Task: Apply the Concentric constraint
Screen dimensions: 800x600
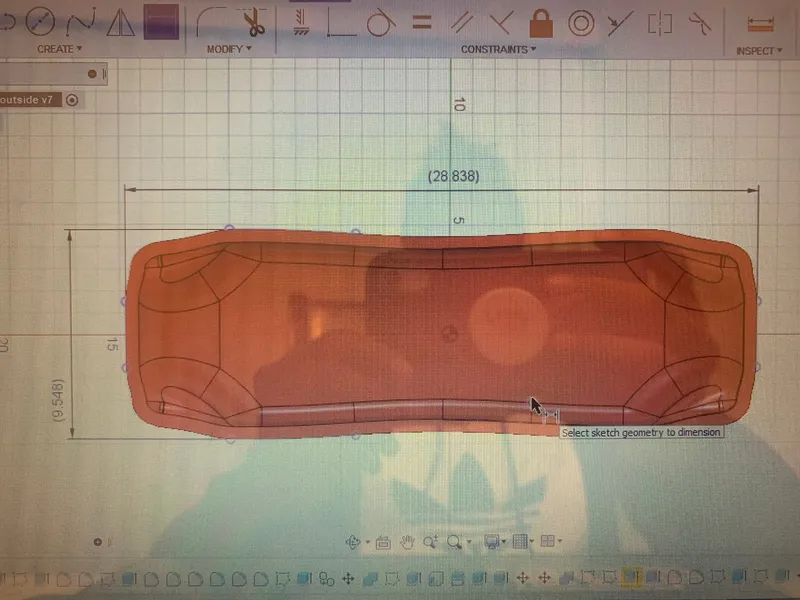Action: (x=581, y=23)
